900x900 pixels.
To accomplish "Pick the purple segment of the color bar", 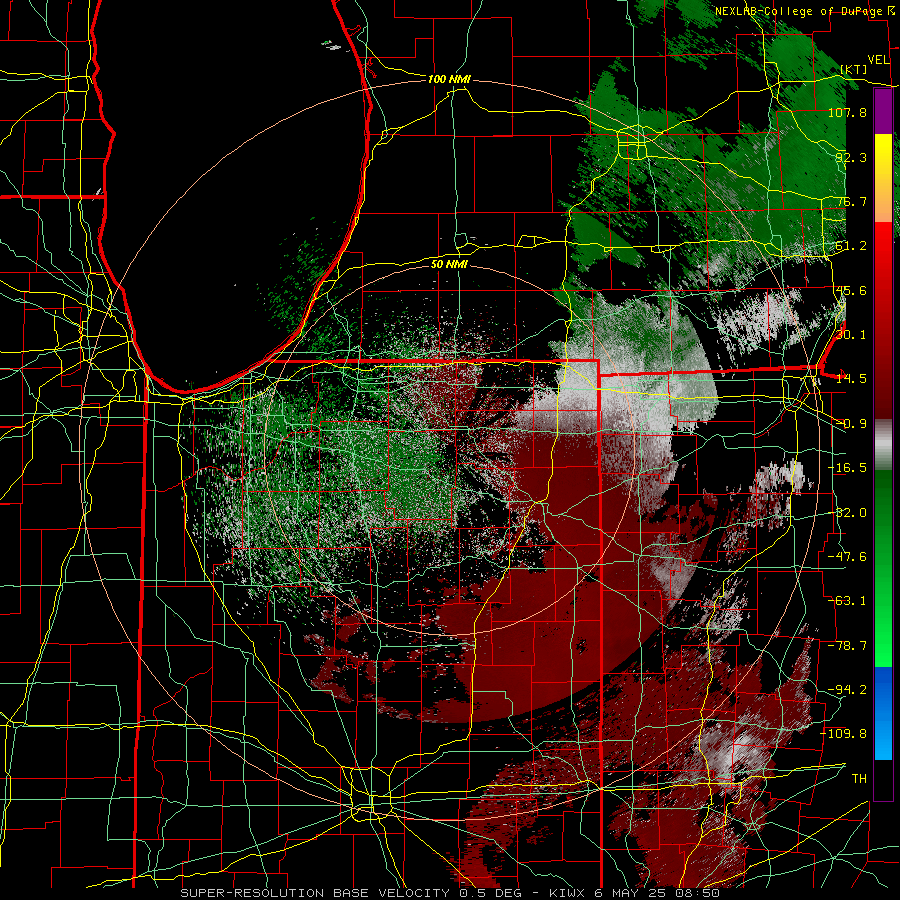I will (883, 111).
